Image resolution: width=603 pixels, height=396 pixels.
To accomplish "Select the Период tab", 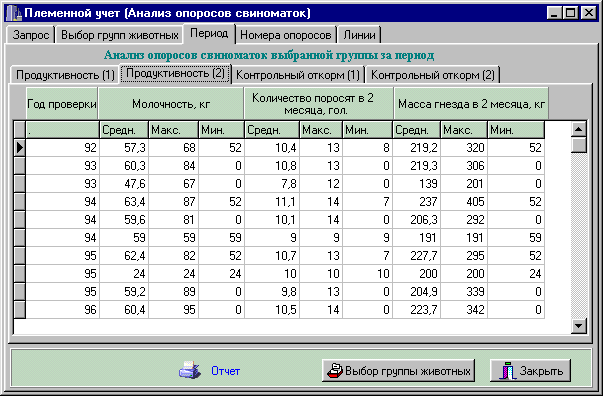I will (209, 33).
